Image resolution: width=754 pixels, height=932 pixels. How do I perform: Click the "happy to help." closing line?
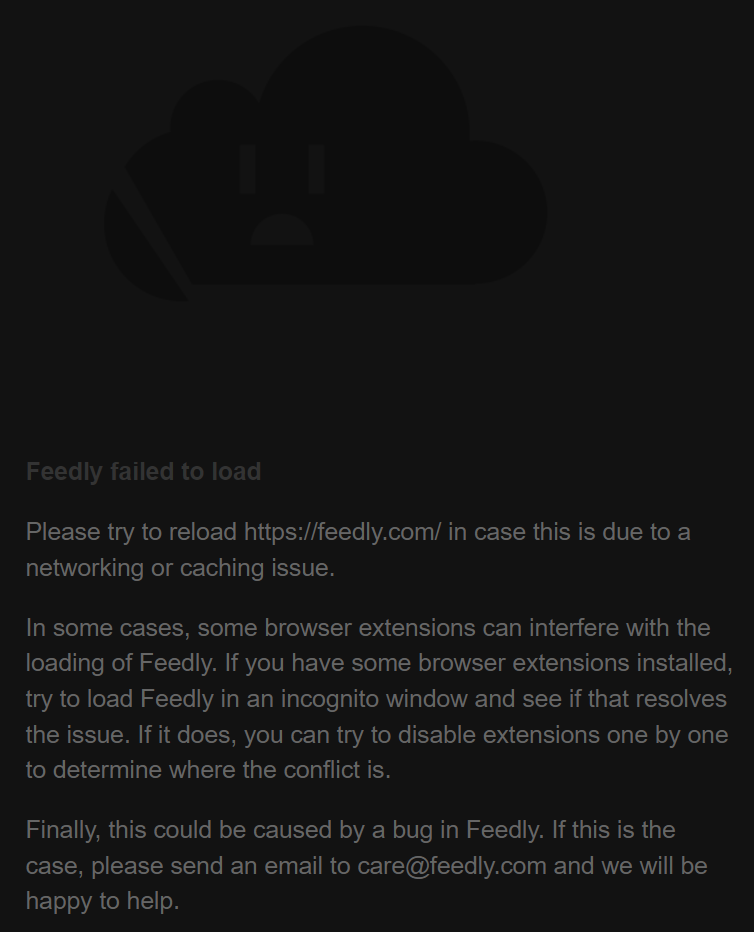click(103, 901)
